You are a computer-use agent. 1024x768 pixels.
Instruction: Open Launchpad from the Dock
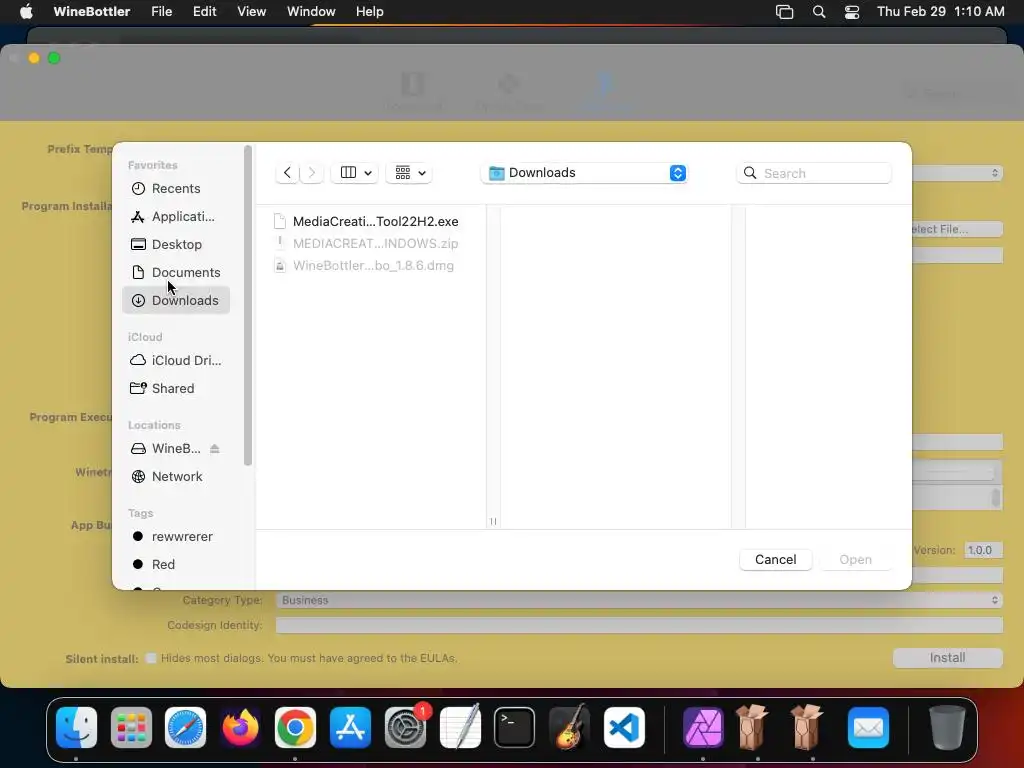[x=131, y=728]
